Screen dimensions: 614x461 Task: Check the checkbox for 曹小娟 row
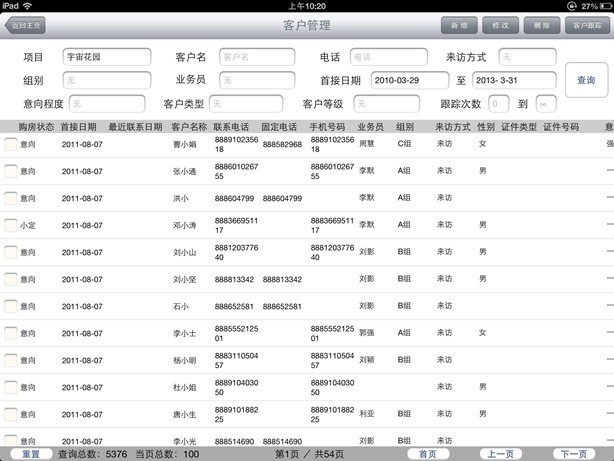click(10, 144)
